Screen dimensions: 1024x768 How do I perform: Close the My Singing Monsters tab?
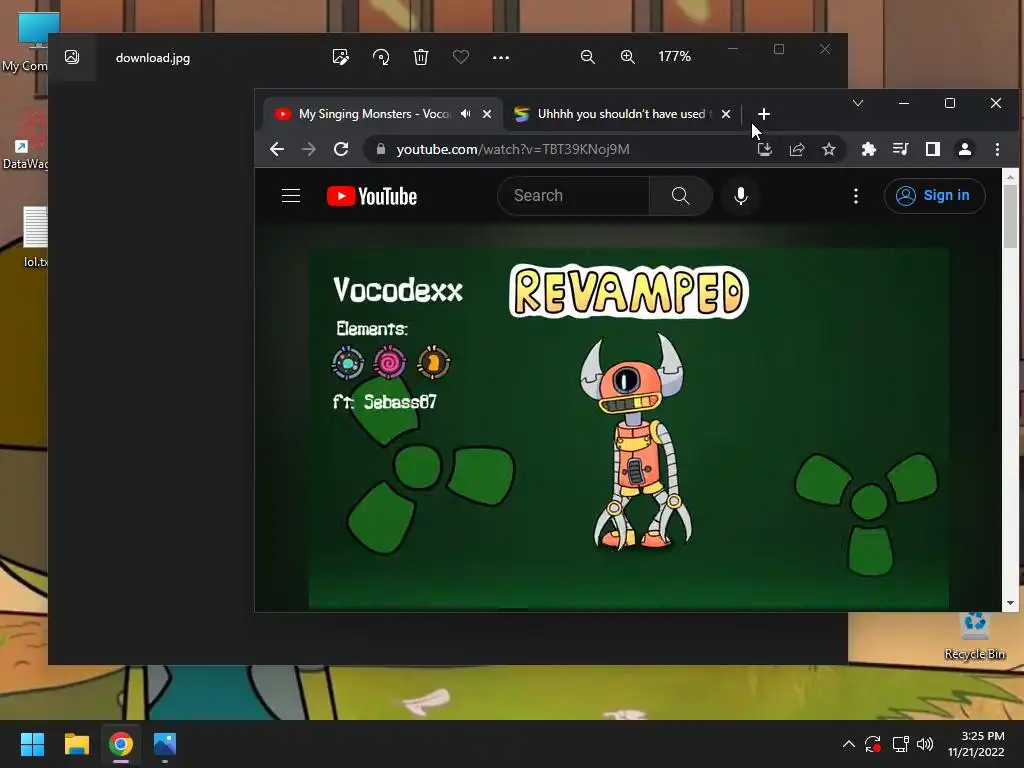tap(487, 114)
